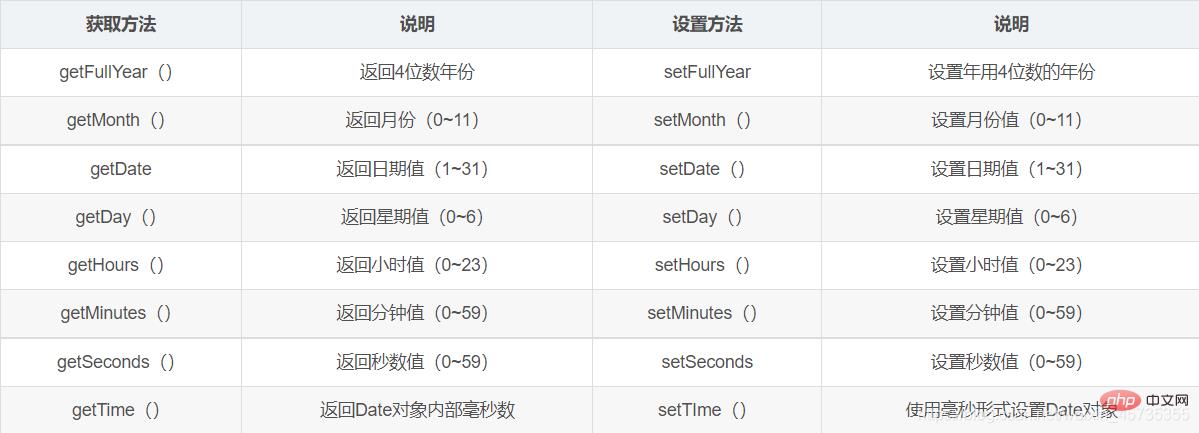The height and width of the screenshot is (433, 1199).
Task: Click the getDay() cell
Action: click(x=116, y=217)
